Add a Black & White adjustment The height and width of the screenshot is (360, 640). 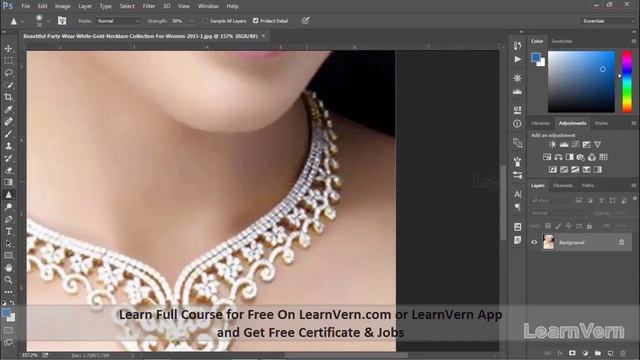point(569,157)
